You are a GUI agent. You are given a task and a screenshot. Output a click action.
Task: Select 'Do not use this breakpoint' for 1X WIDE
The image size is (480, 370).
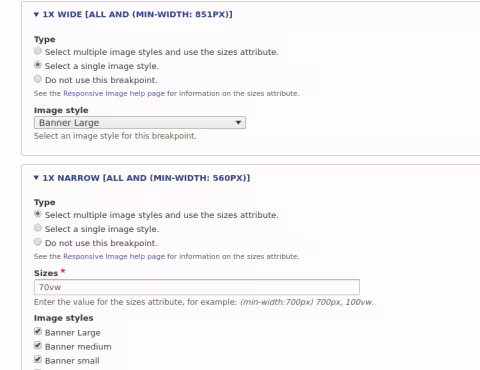(38, 79)
